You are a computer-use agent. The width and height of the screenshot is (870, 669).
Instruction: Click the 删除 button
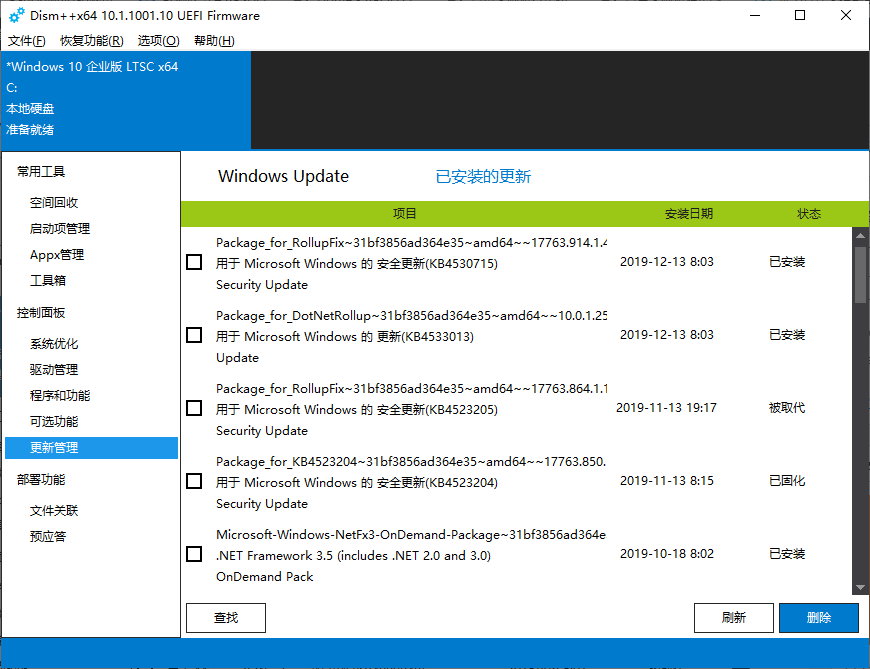pyautogui.click(x=819, y=617)
